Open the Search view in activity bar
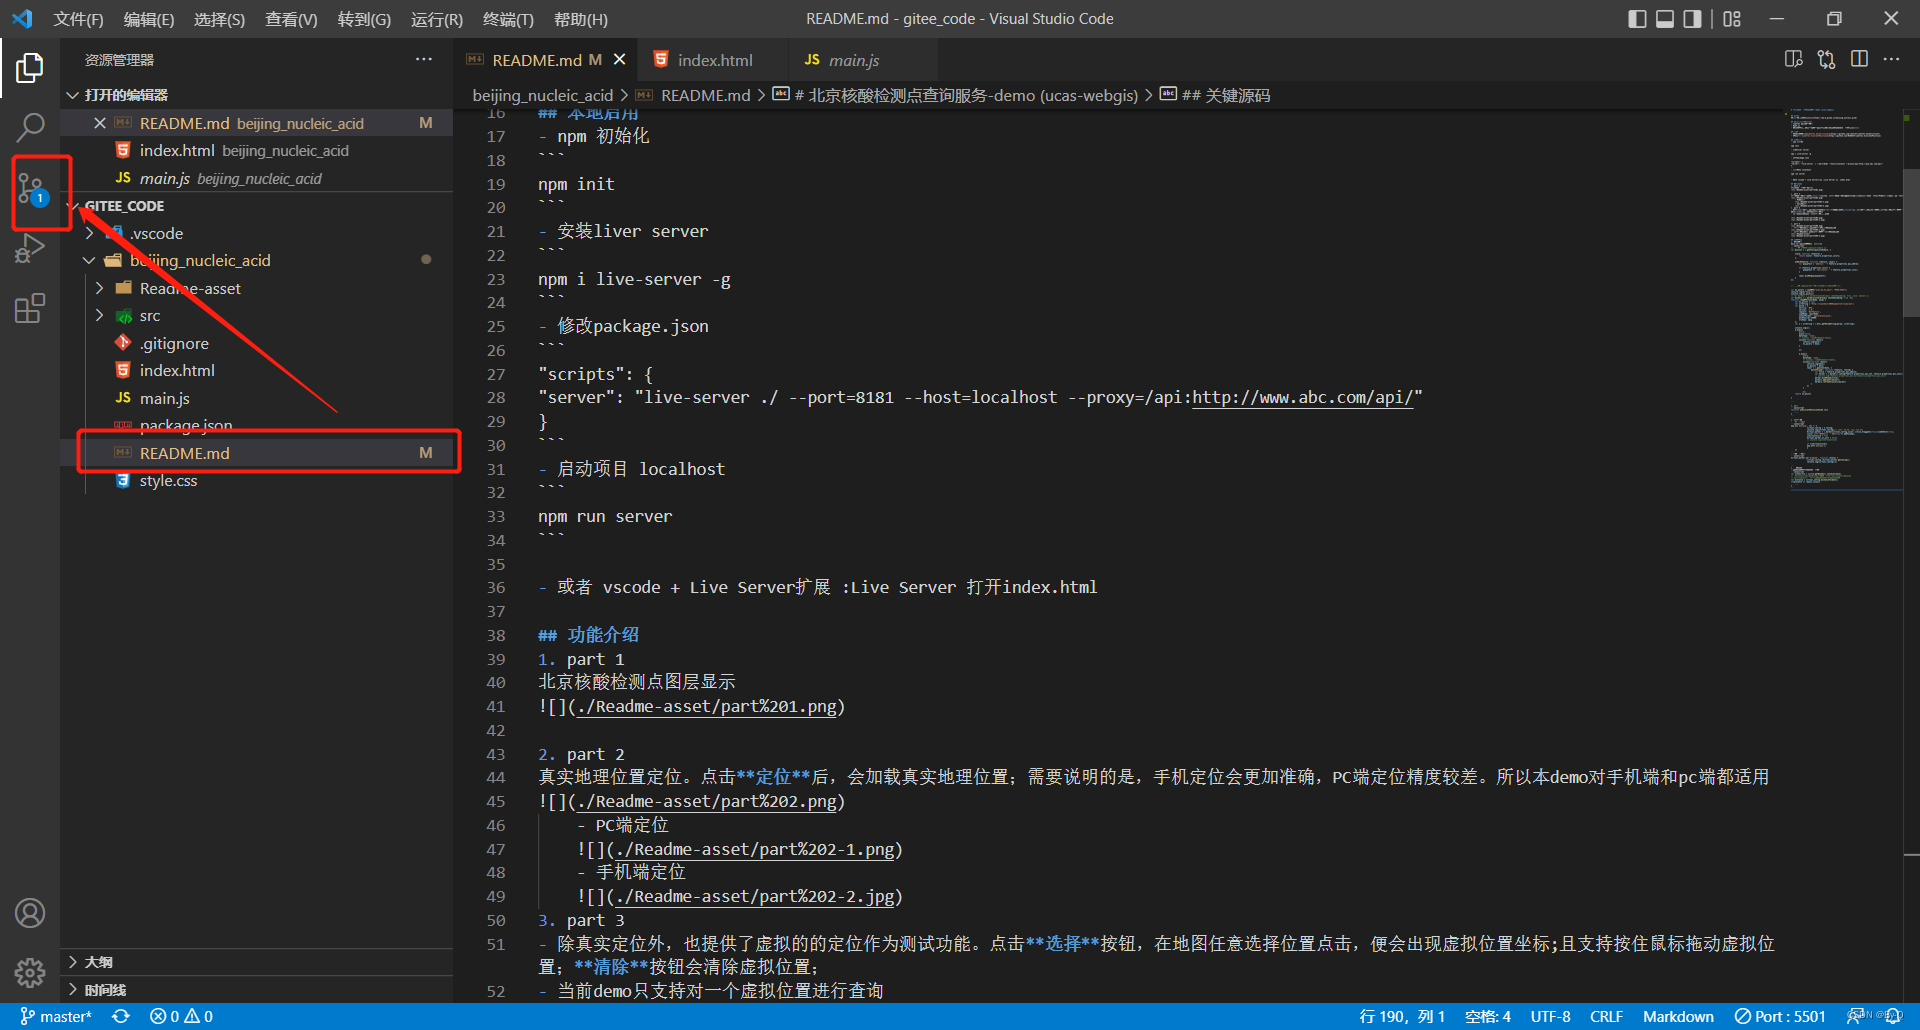The image size is (1920, 1030). coord(30,127)
